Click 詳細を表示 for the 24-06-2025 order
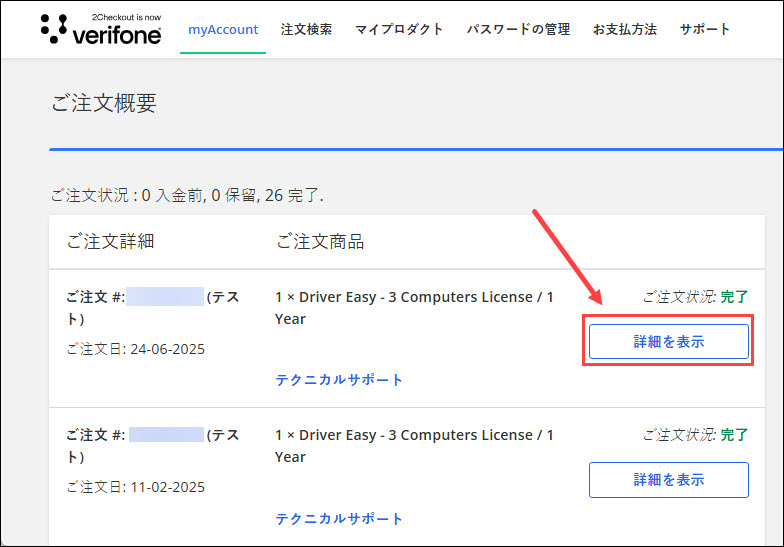Image resolution: width=784 pixels, height=547 pixels. pyautogui.click(x=668, y=342)
